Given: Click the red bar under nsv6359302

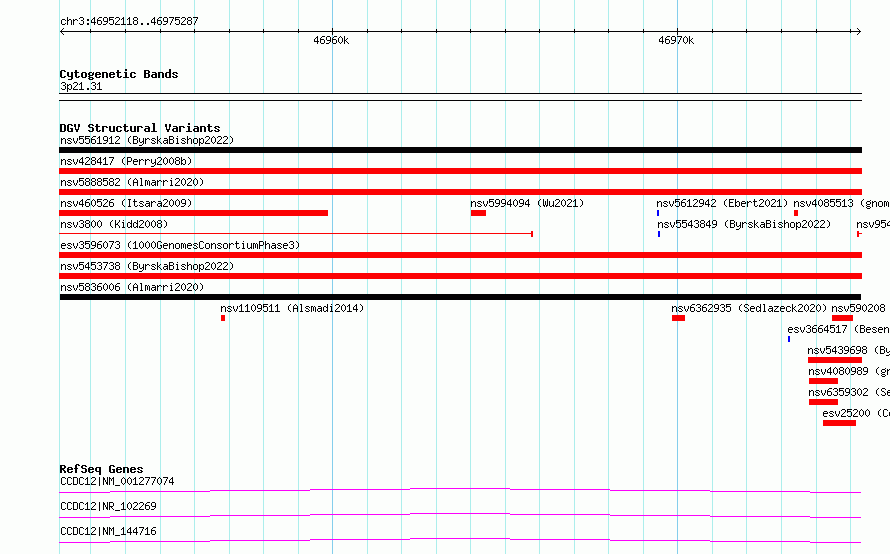Looking at the screenshot, I should click(824, 402).
